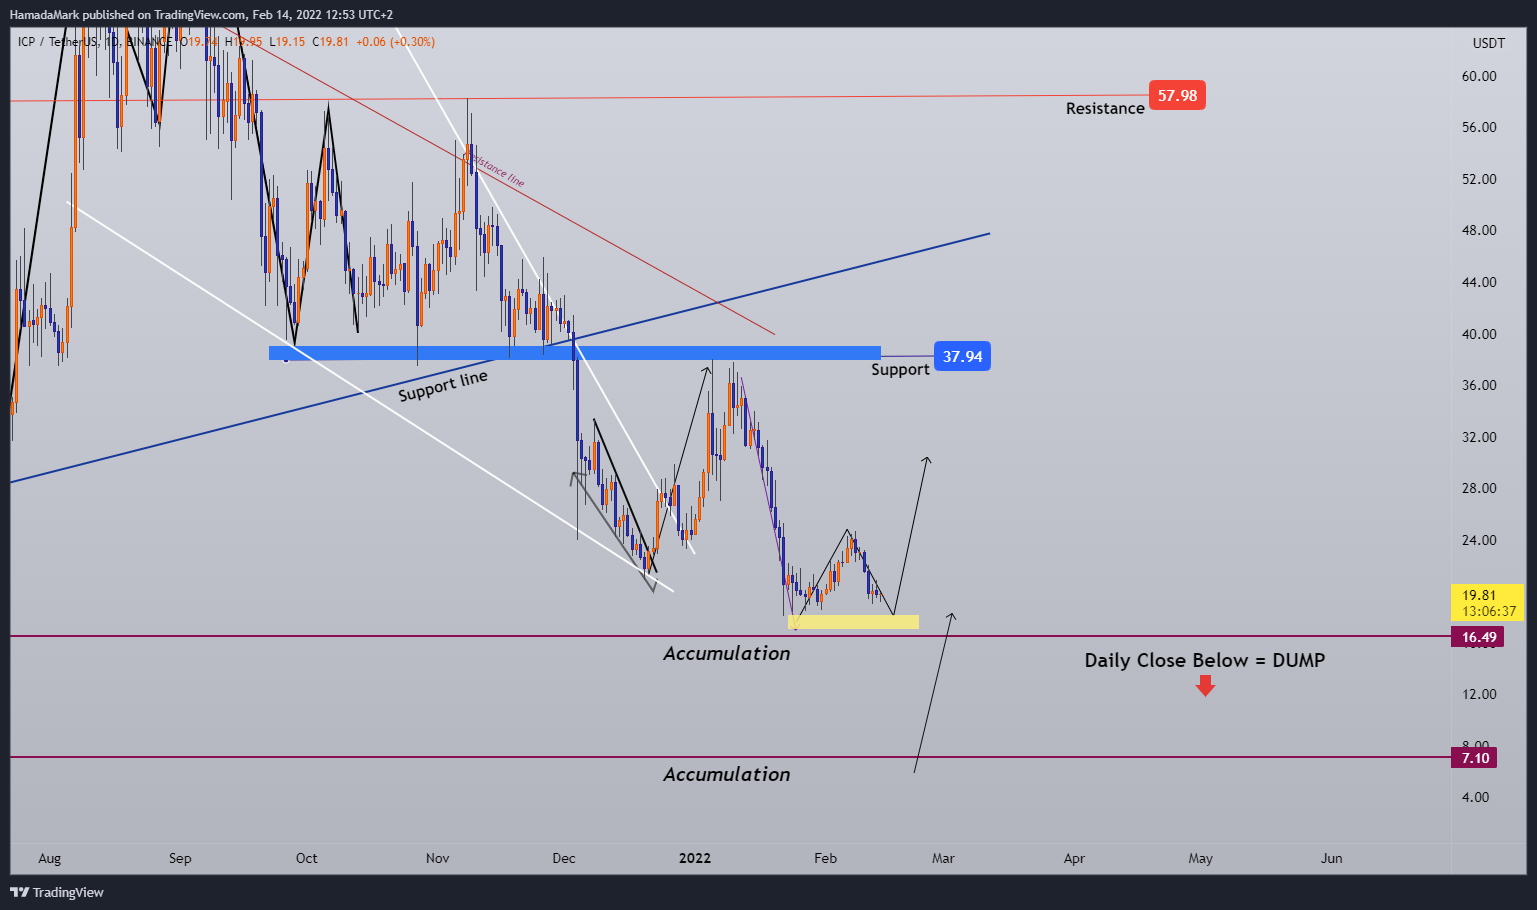Click Apr on the time axis
The height and width of the screenshot is (910, 1537).
click(x=1074, y=858)
